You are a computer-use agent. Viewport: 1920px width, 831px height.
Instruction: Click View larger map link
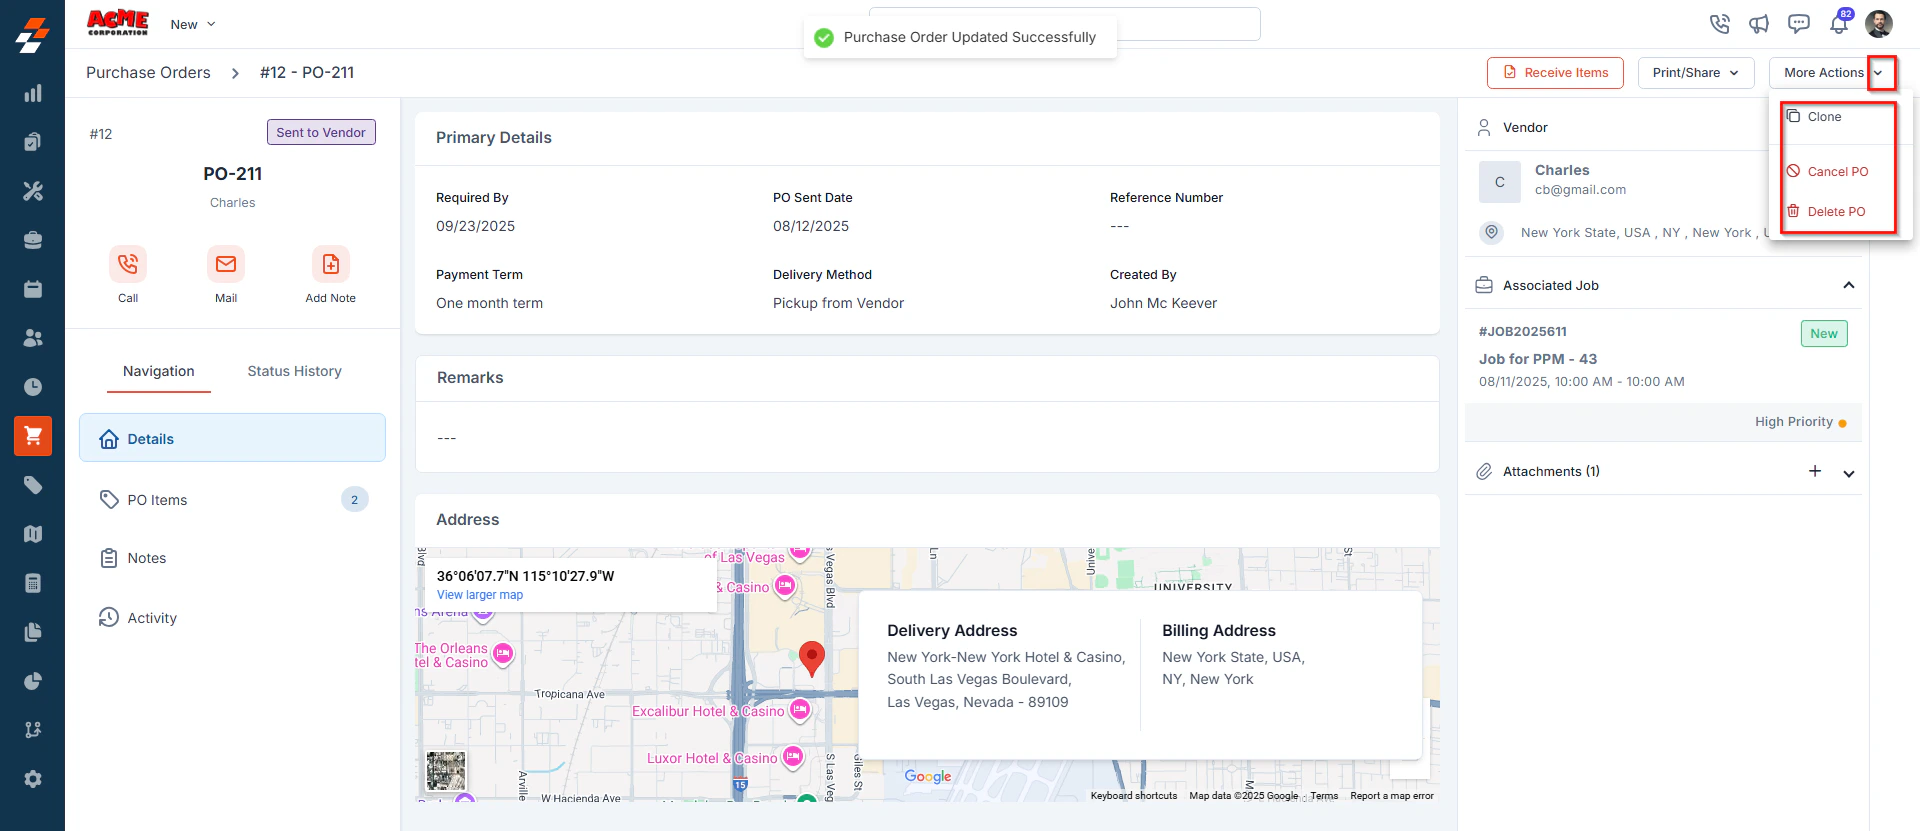480,595
